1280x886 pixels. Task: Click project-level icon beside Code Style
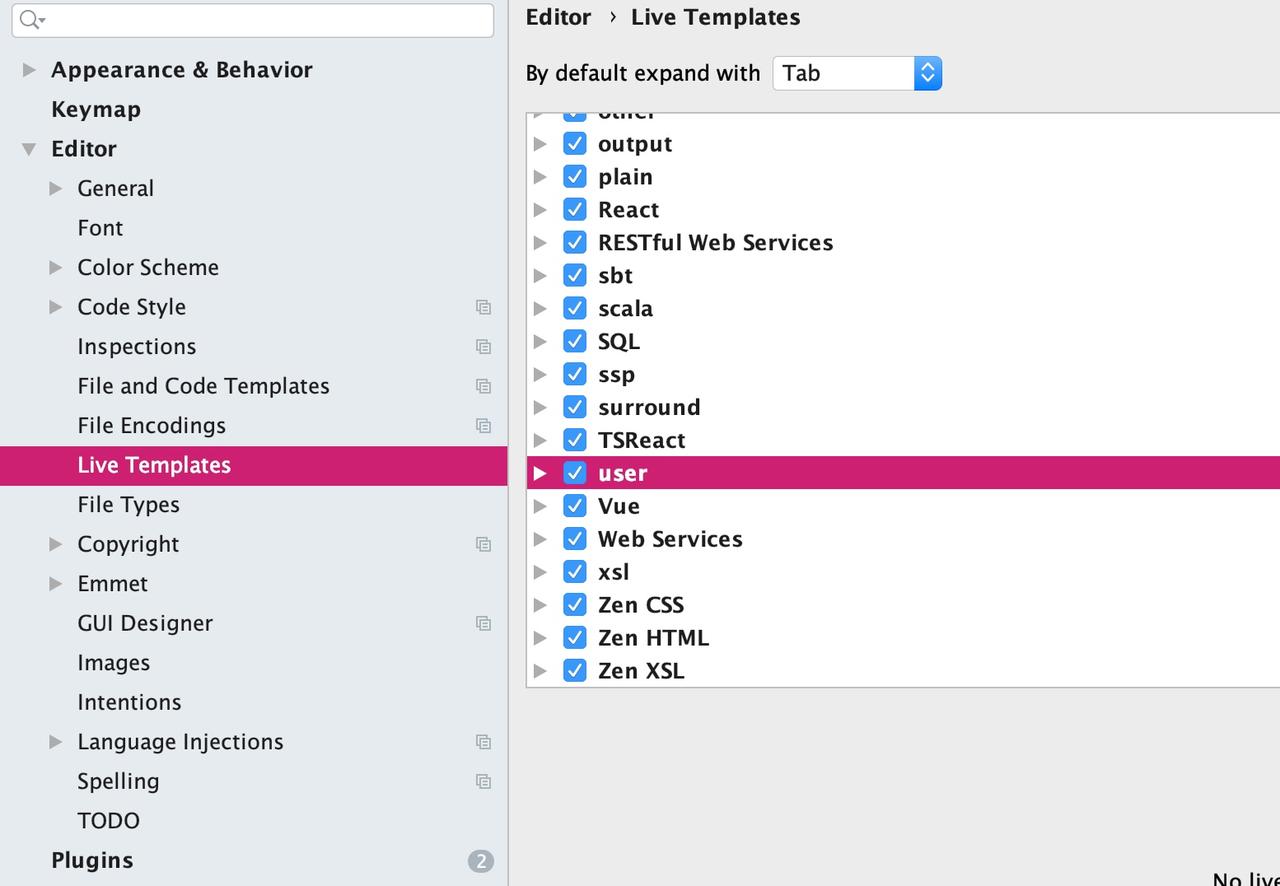(483, 308)
